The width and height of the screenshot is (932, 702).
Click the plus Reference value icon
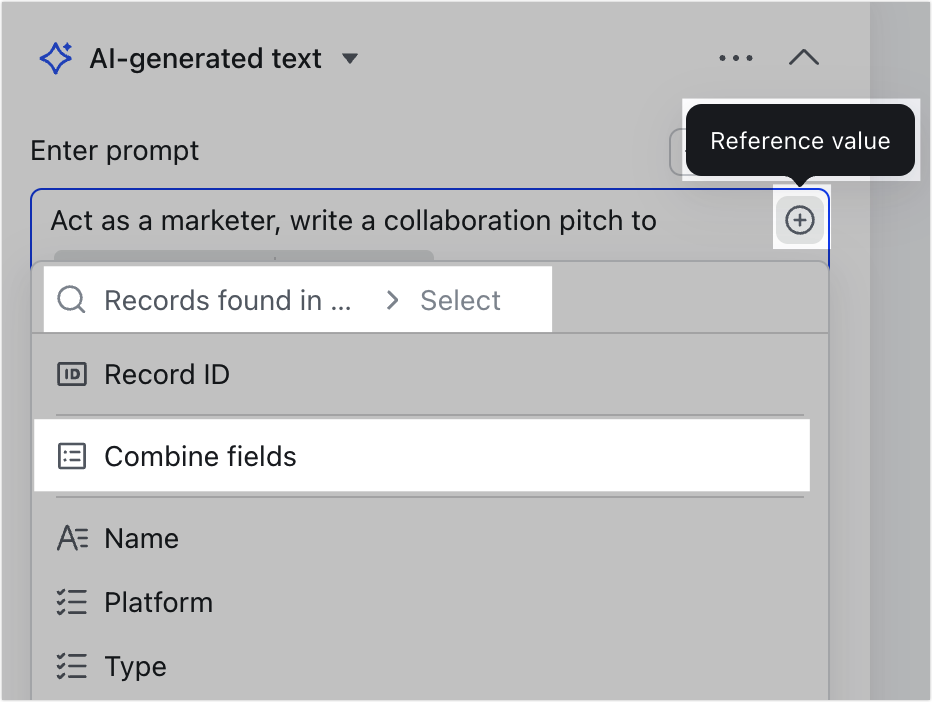coord(799,220)
